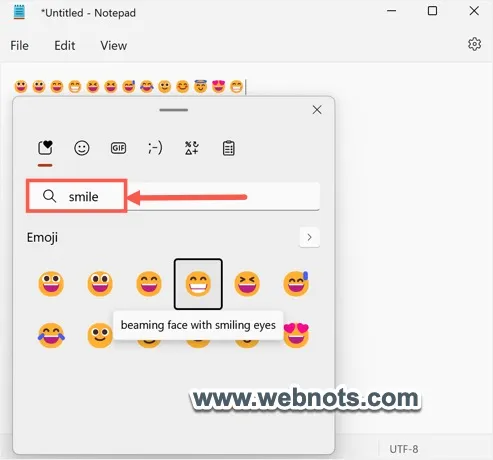
Task: Click the magnifier search icon
Action: tap(49, 196)
